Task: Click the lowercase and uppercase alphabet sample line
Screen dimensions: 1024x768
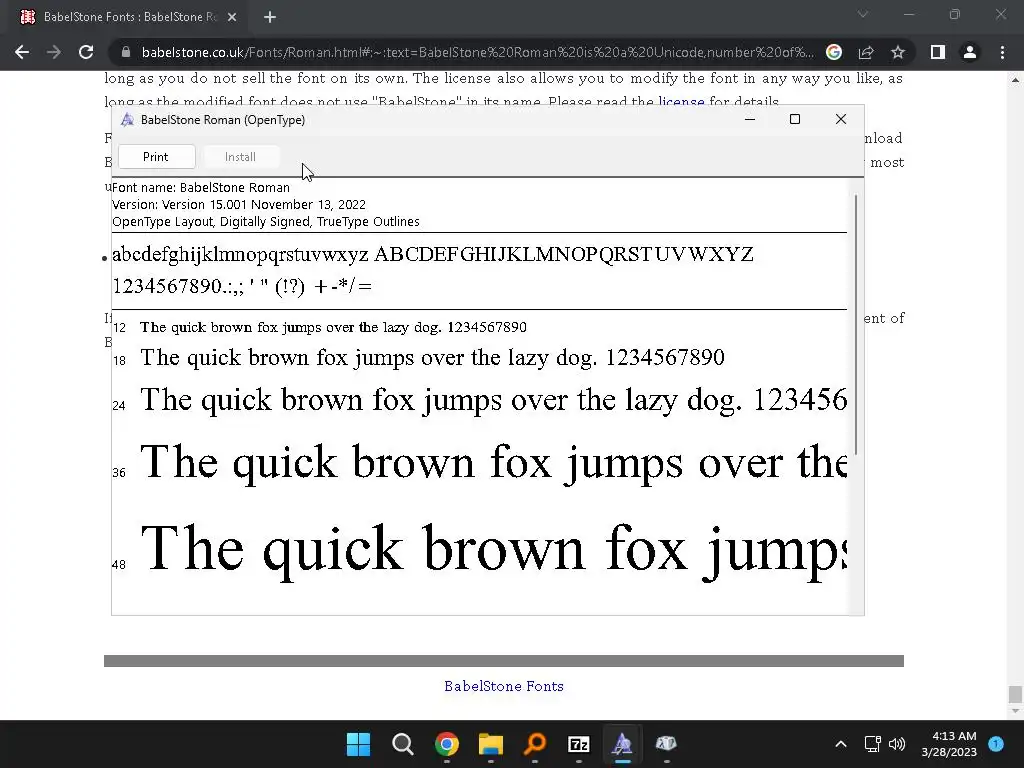Action: point(433,255)
